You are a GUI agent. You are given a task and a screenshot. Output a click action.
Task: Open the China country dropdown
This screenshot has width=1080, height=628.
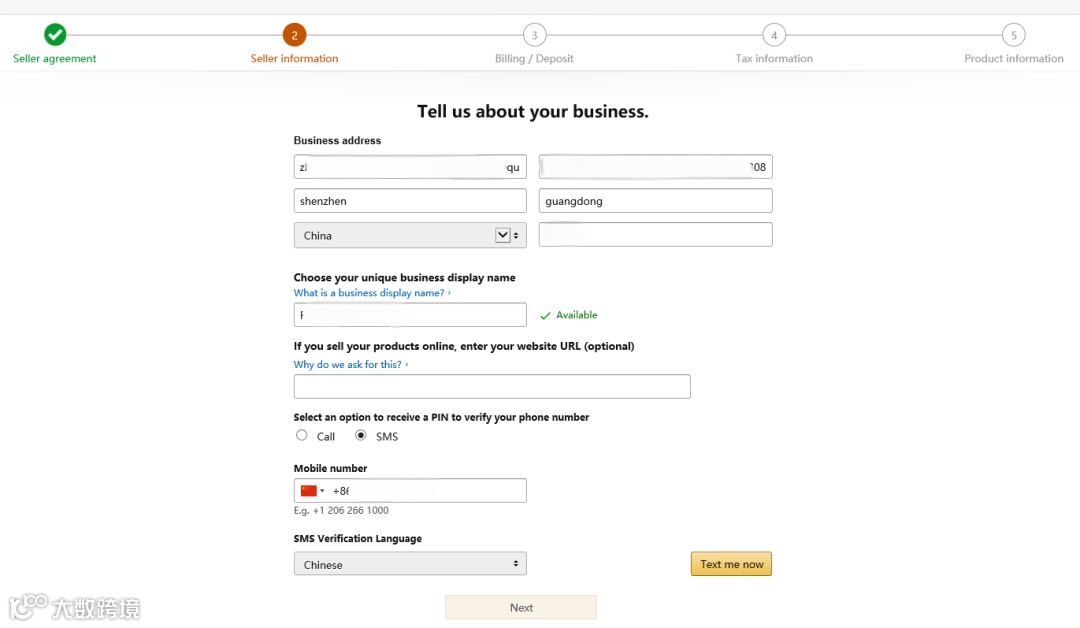pos(410,235)
